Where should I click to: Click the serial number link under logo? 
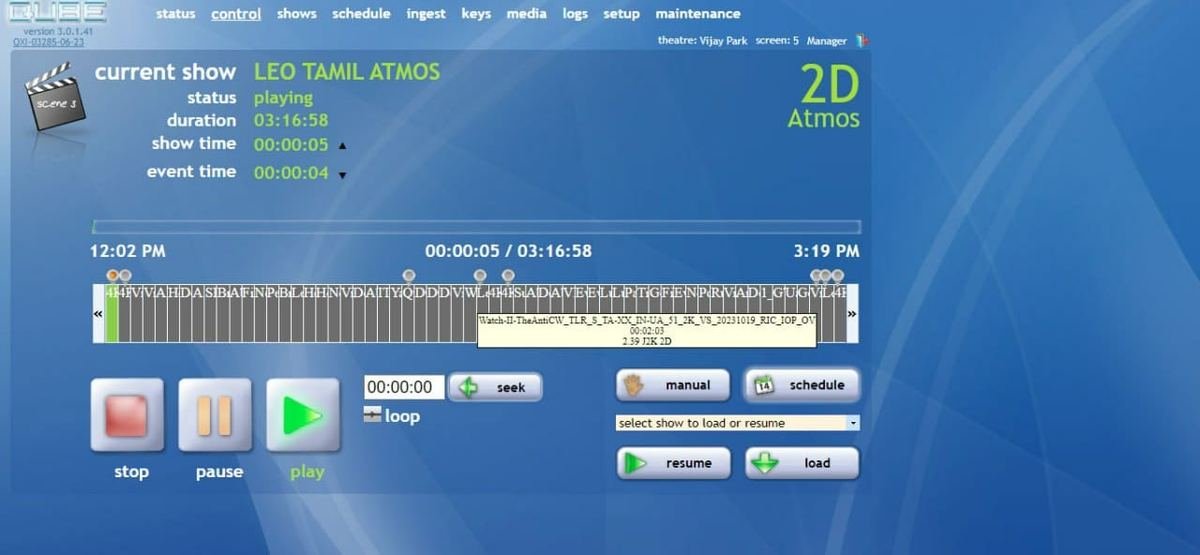[x=48, y=42]
